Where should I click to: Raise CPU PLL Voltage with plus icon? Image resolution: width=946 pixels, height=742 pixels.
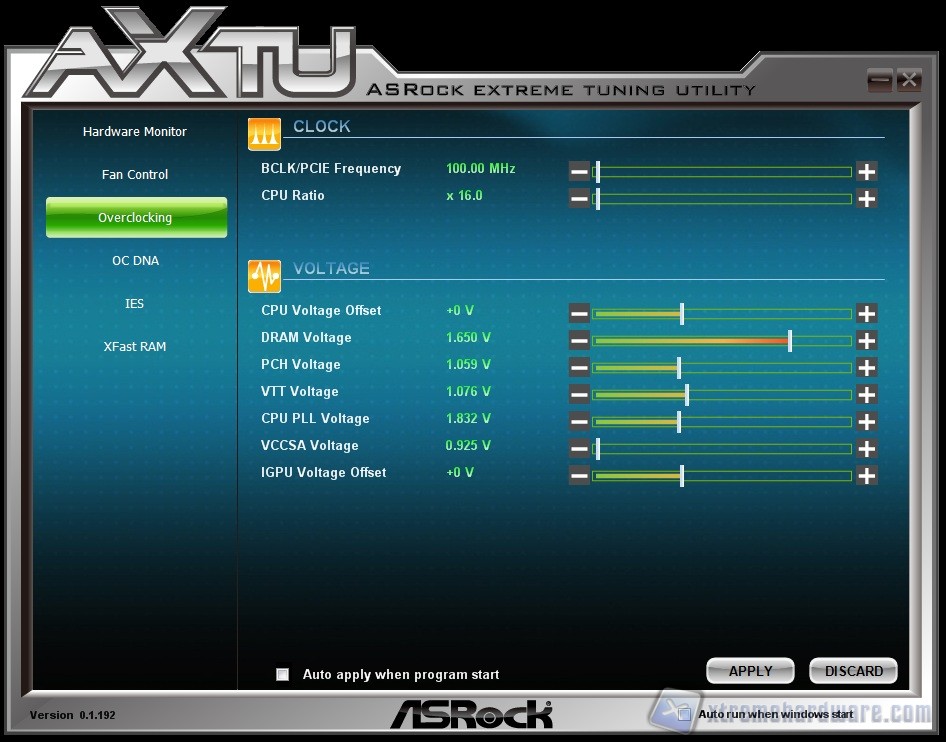[x=866, y=421]
